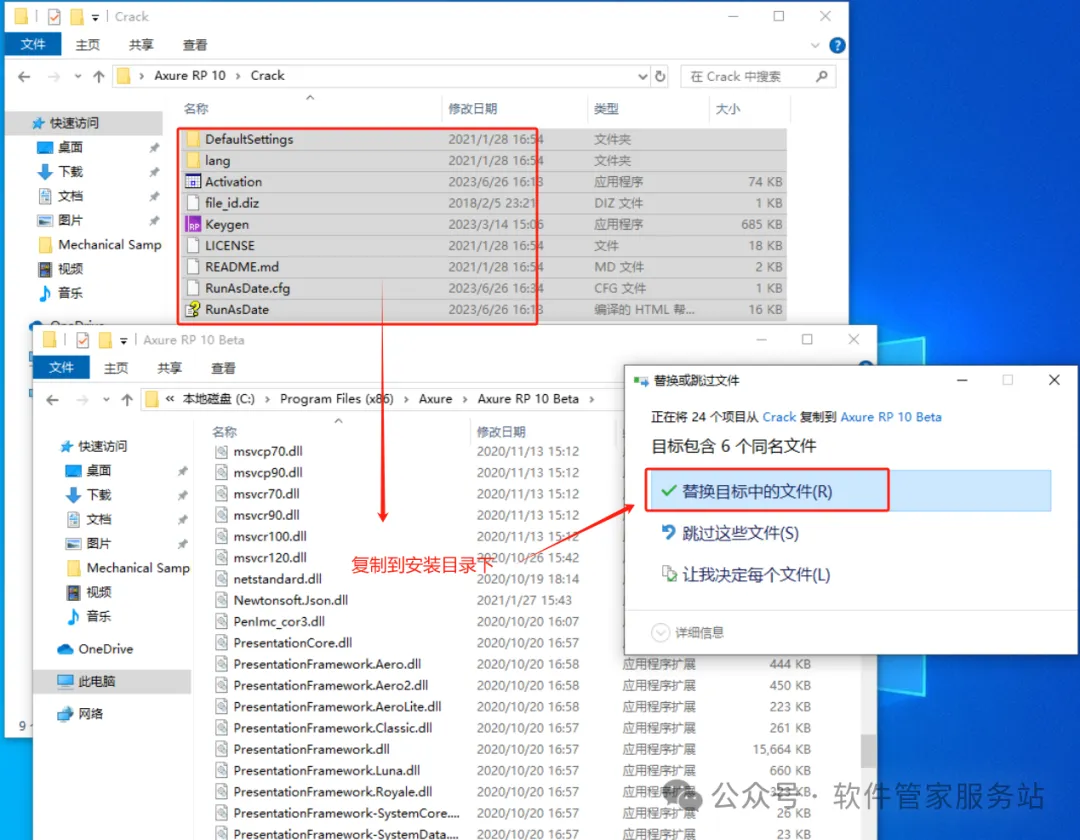
Task: Choose 替换目标中的文件(R) option
Action: coord(849,491)
